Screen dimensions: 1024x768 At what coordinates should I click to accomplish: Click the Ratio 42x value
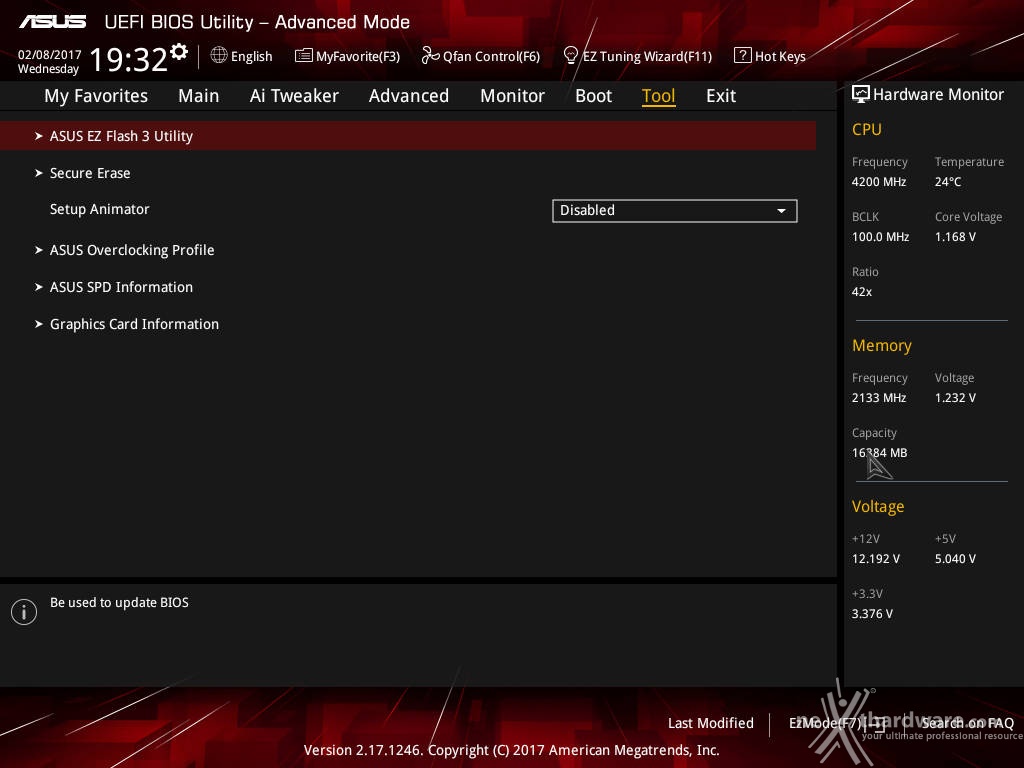pyautogui.click(x=862, y=292)
